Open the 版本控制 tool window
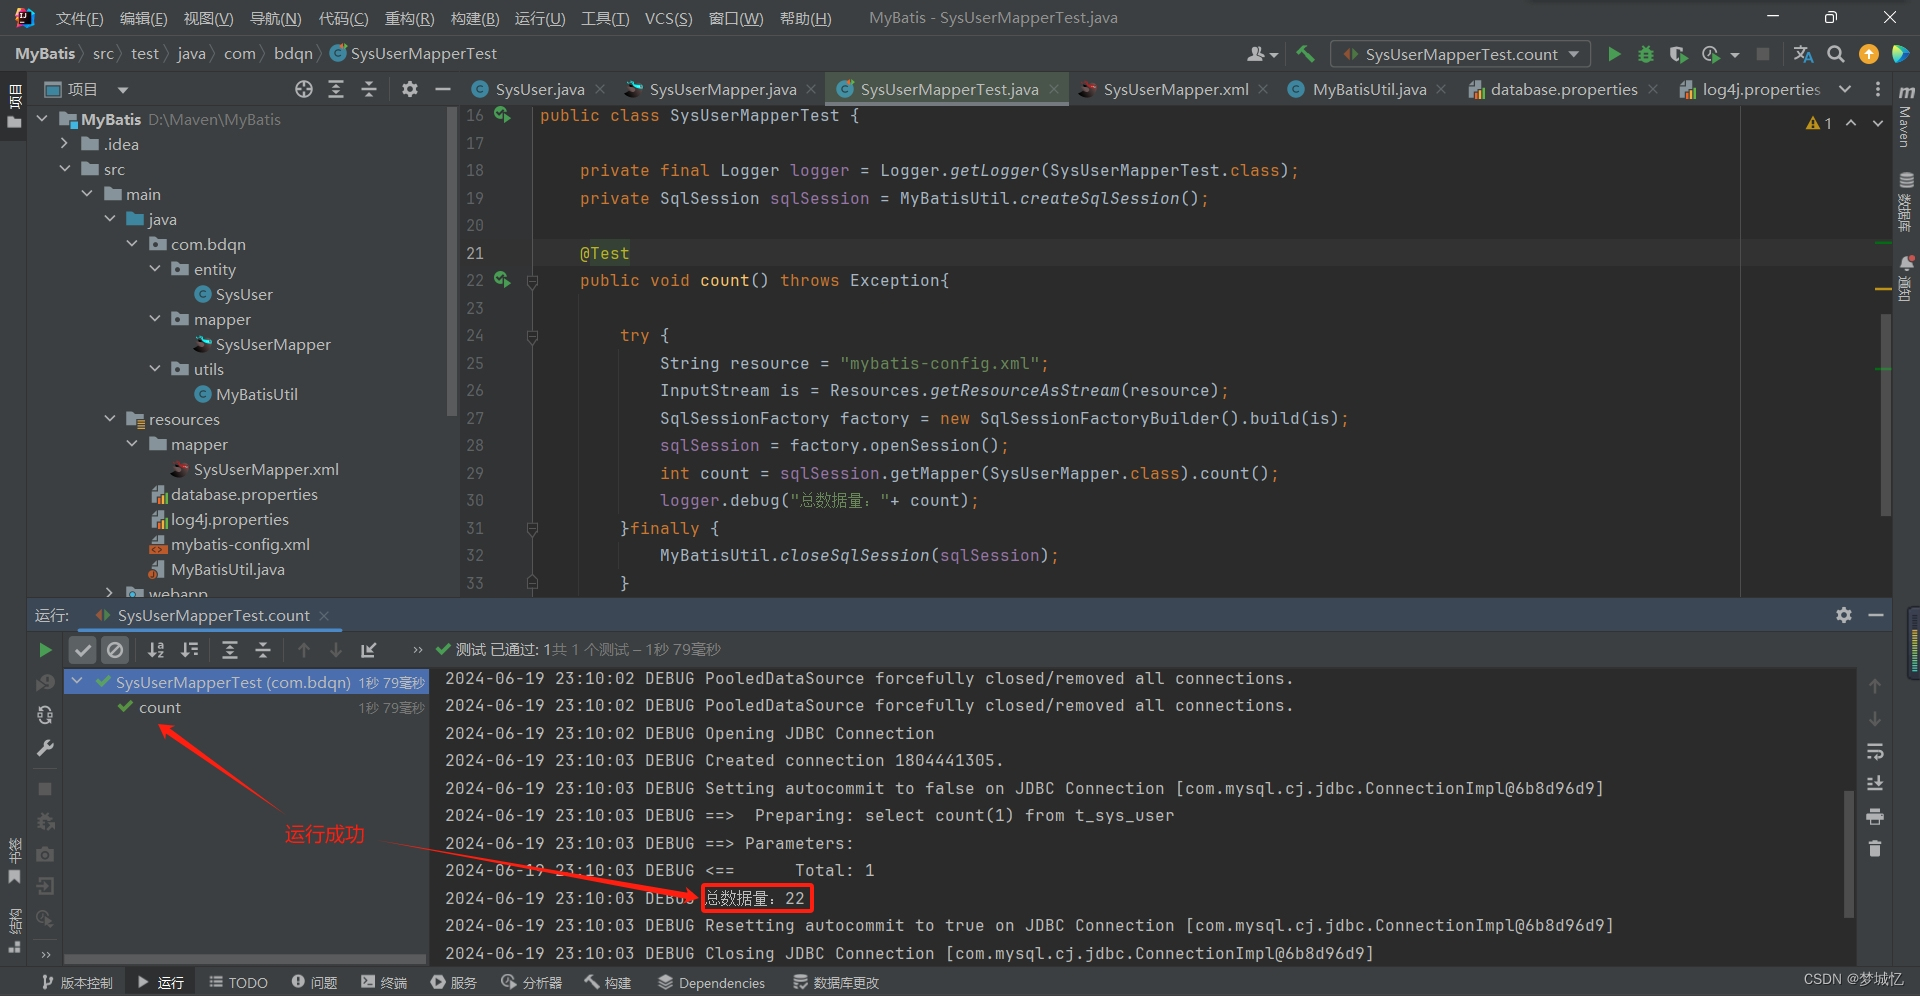Screen dimensions: 1920x996 [x=77, y=983]
